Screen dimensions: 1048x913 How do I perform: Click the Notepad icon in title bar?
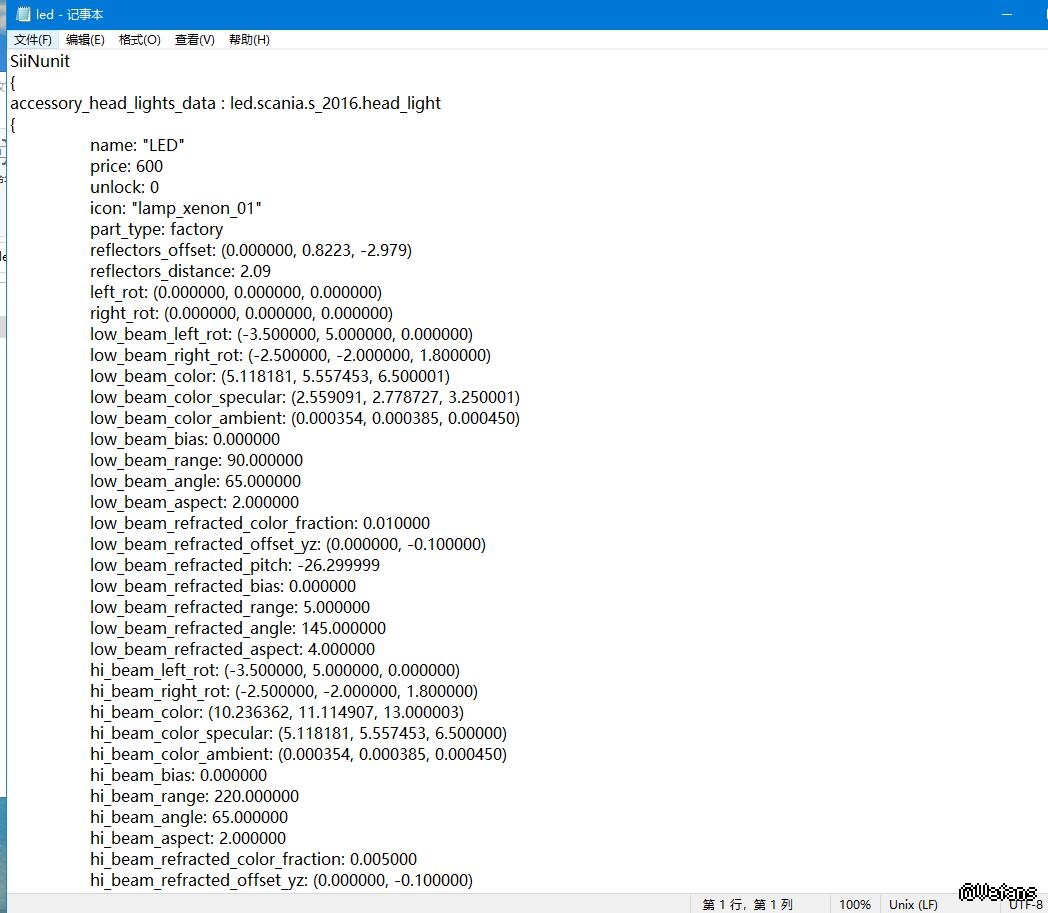23,14
